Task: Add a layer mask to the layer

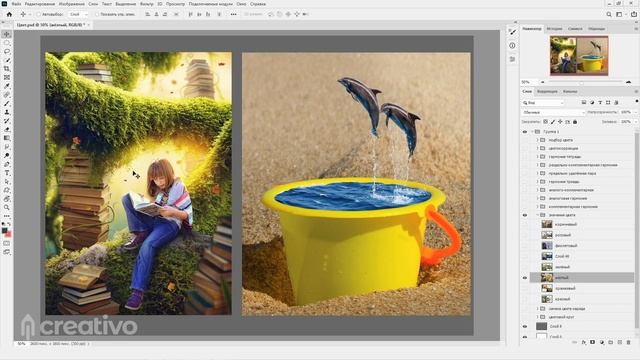Action: pyautogui.click(x=593, y=342)
